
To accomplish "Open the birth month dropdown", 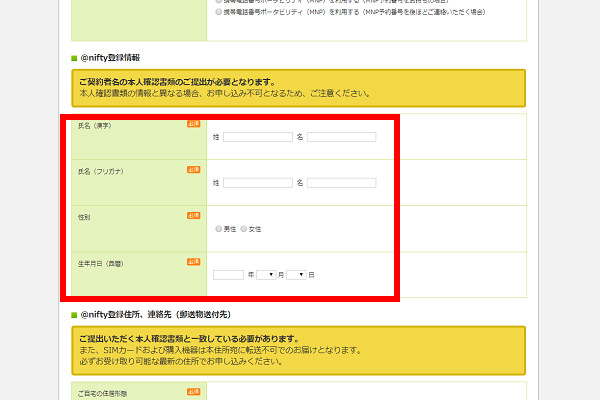I will point(266,275).
